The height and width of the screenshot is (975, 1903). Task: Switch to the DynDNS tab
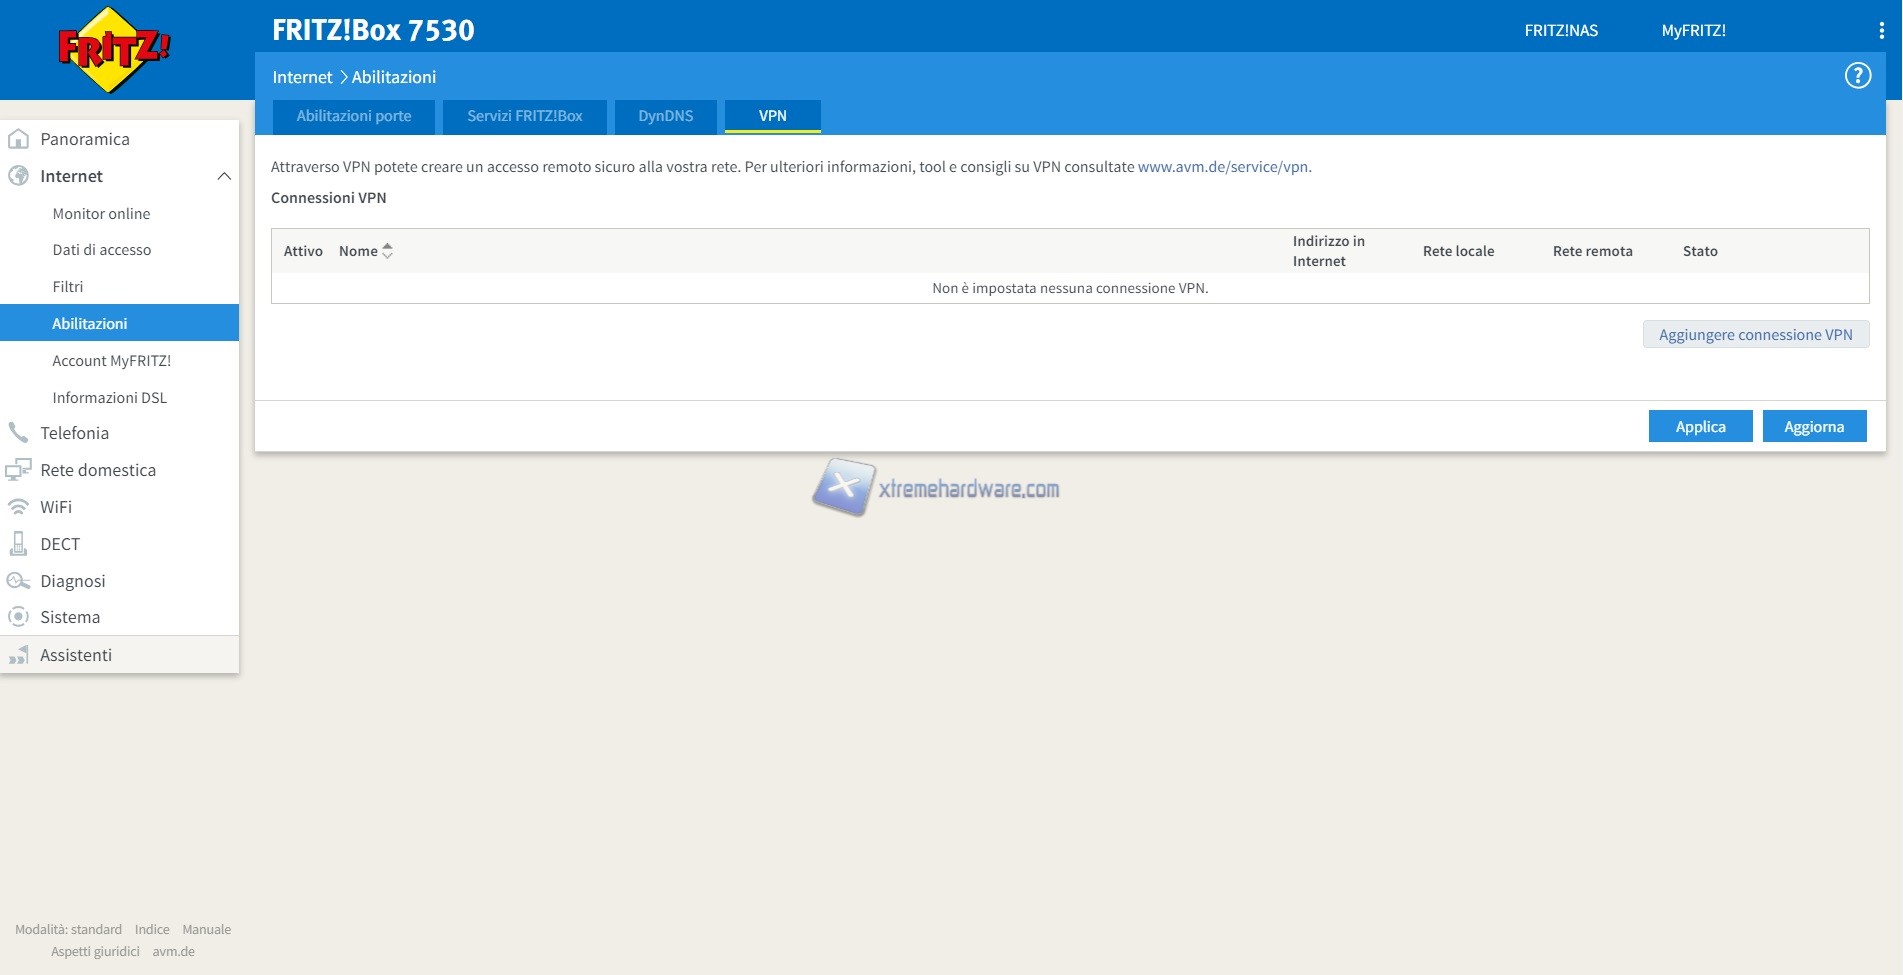point(665,116)
